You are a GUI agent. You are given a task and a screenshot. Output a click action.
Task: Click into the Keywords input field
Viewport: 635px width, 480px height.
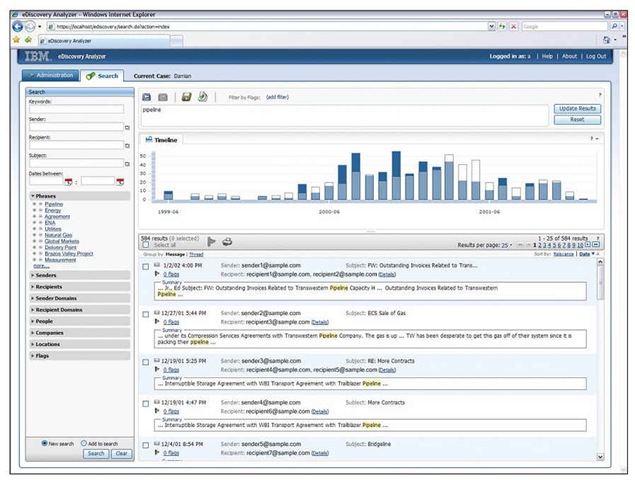pyautogui.click(x=76, y=110)
